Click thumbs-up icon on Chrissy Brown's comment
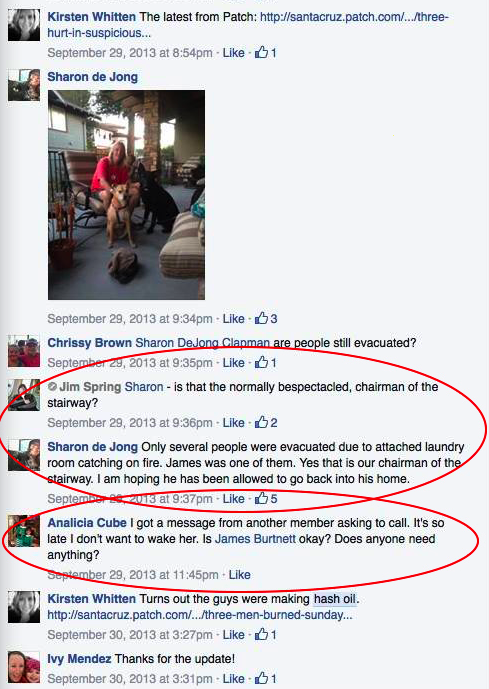 coord(261,362)
